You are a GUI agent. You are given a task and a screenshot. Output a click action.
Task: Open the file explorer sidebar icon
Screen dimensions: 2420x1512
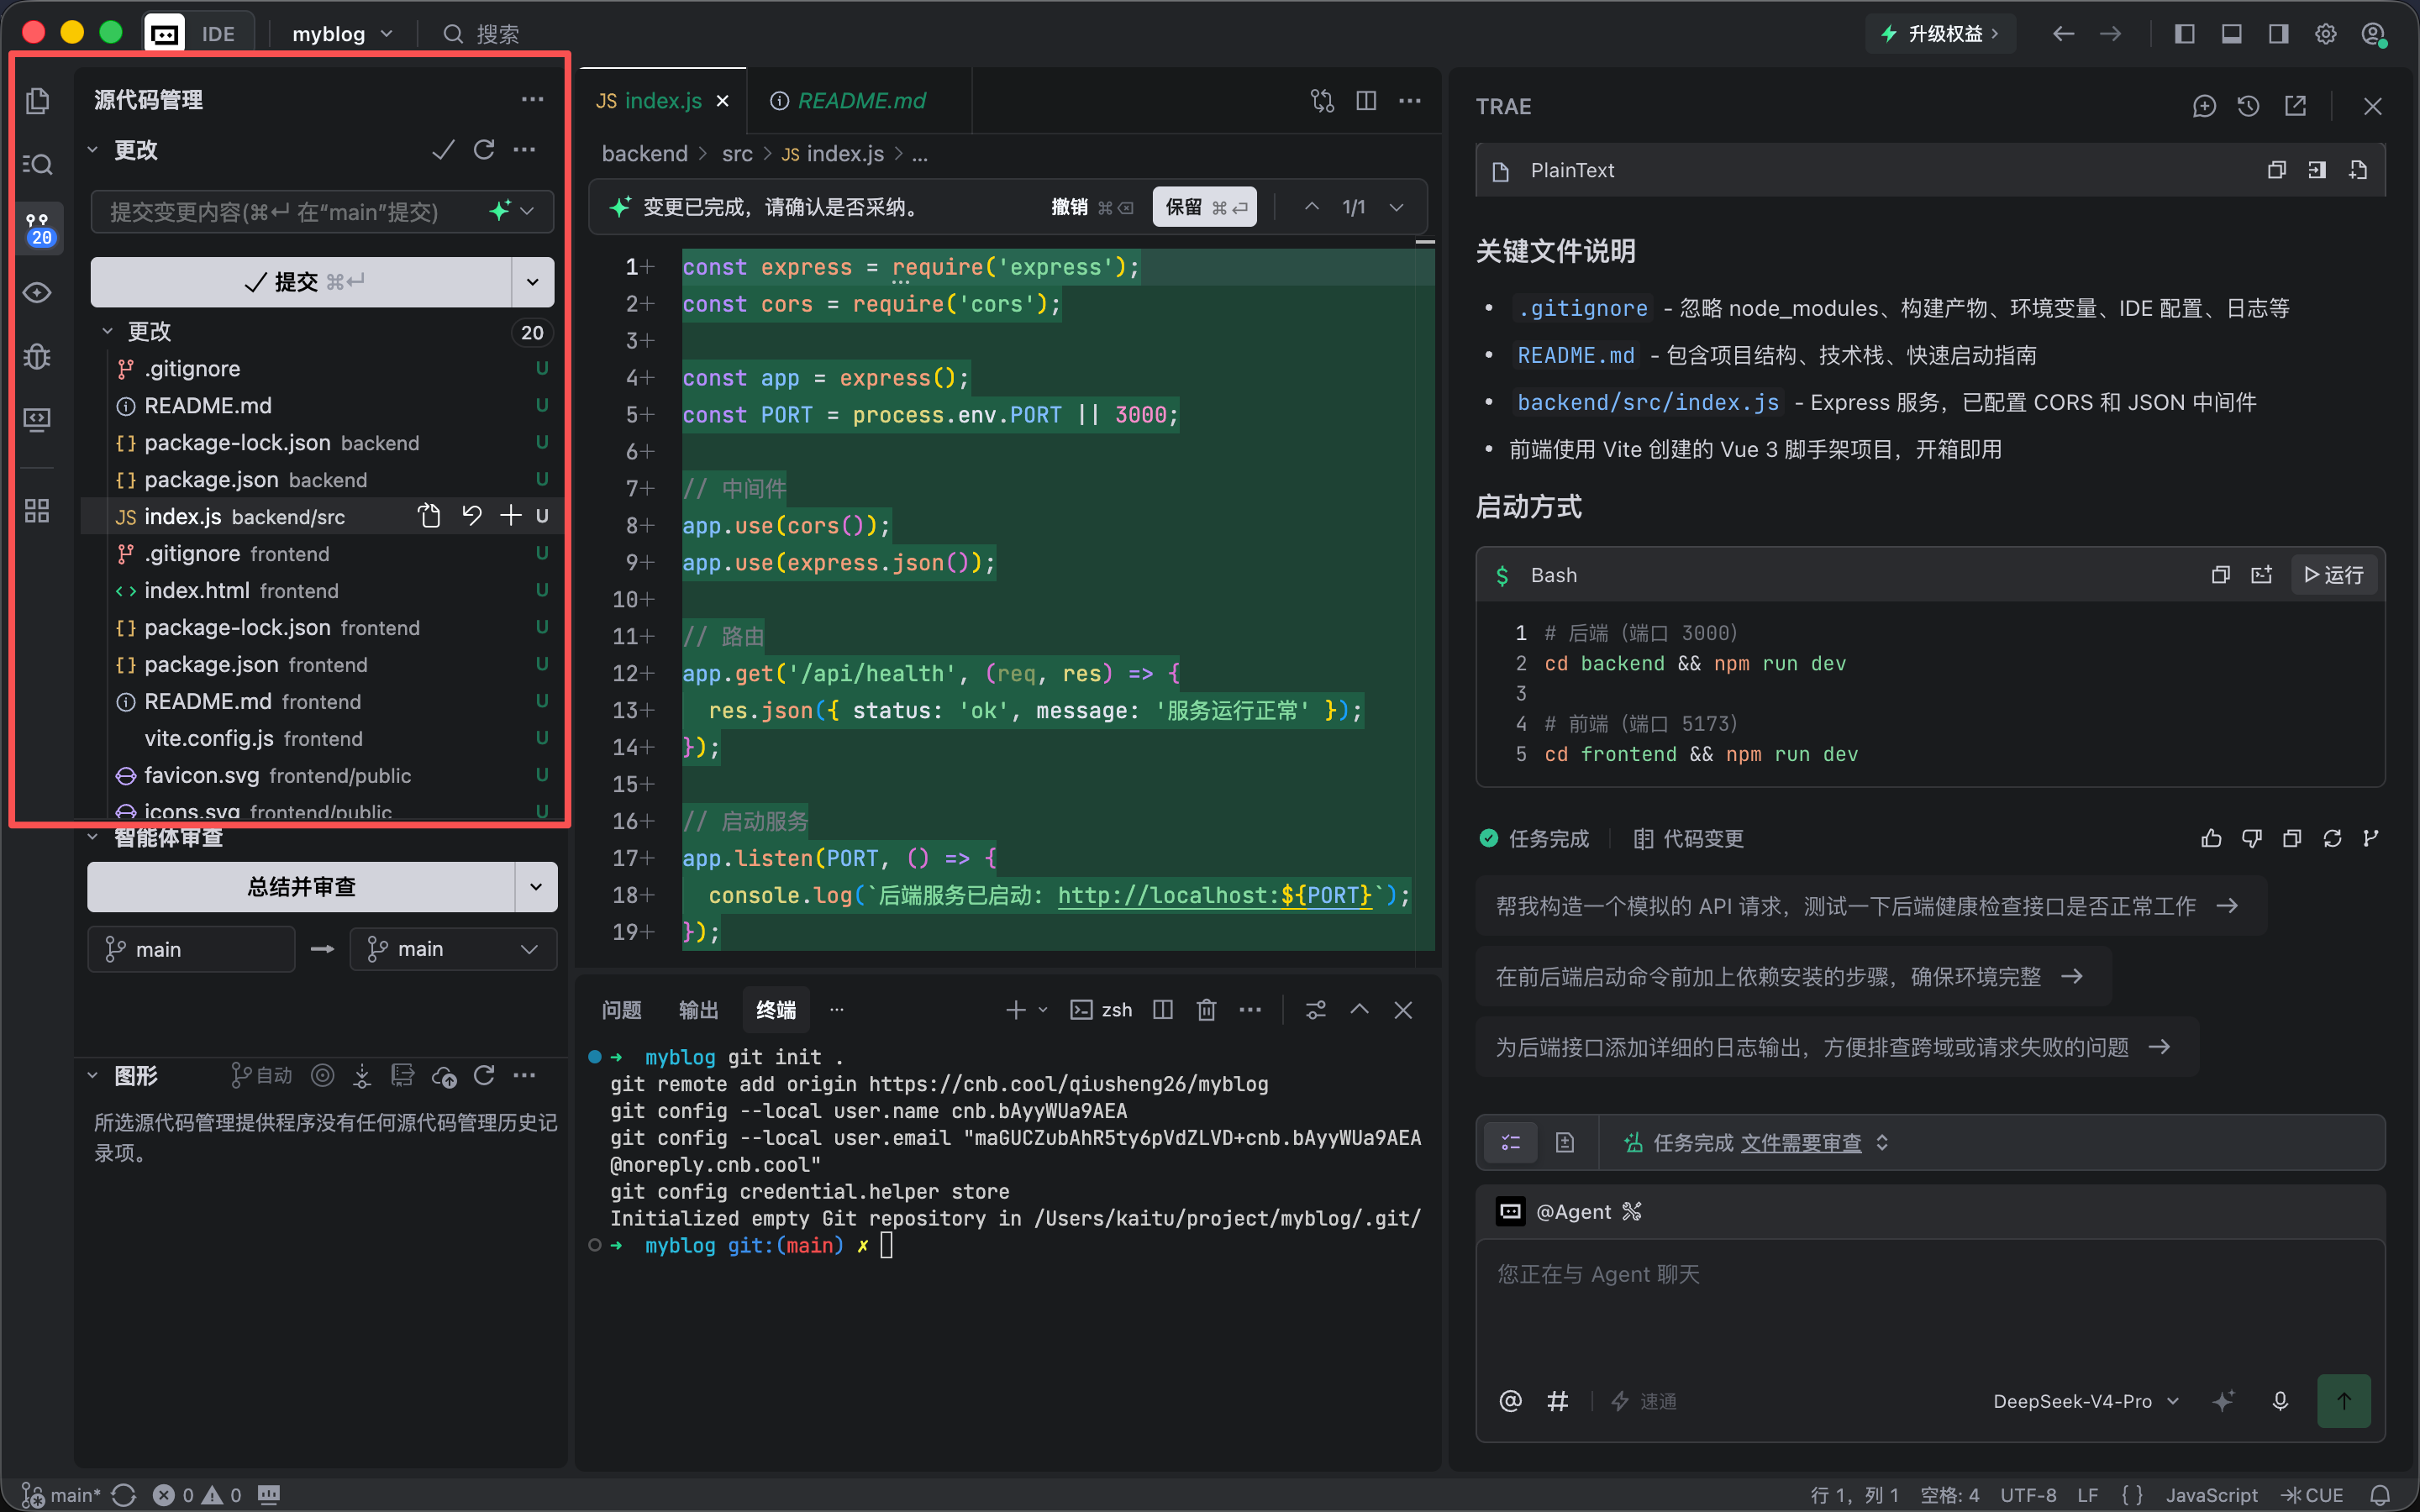click(38, 101)
